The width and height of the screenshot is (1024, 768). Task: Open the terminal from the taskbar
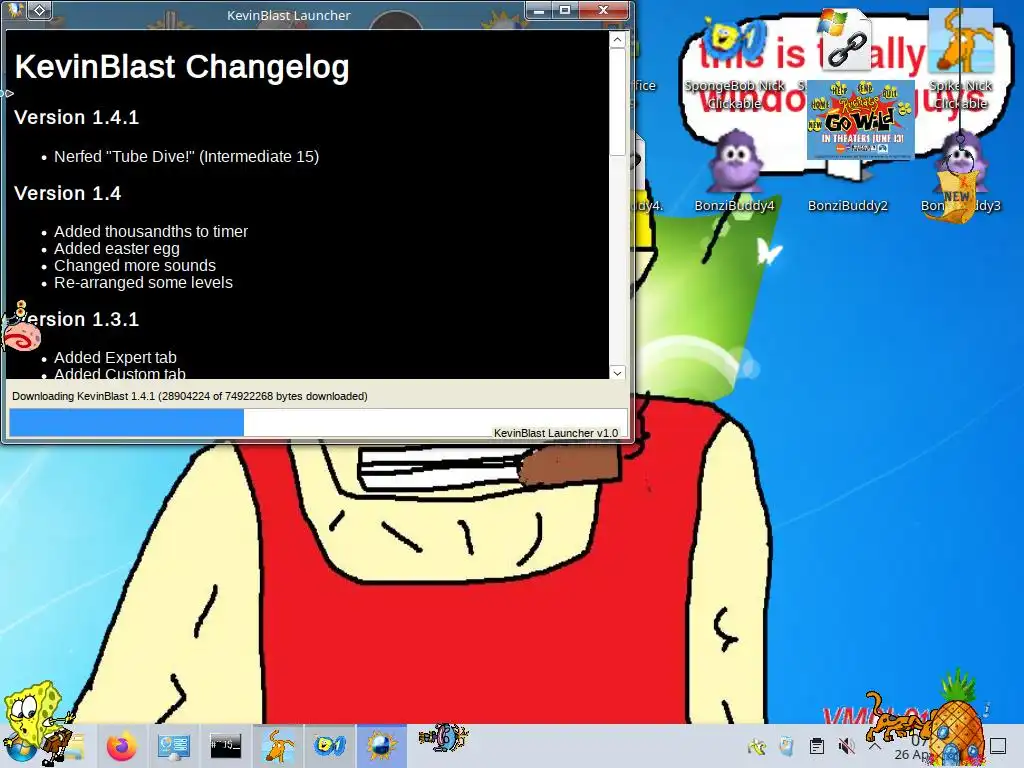pyautogui.click(x=225, y=746)
